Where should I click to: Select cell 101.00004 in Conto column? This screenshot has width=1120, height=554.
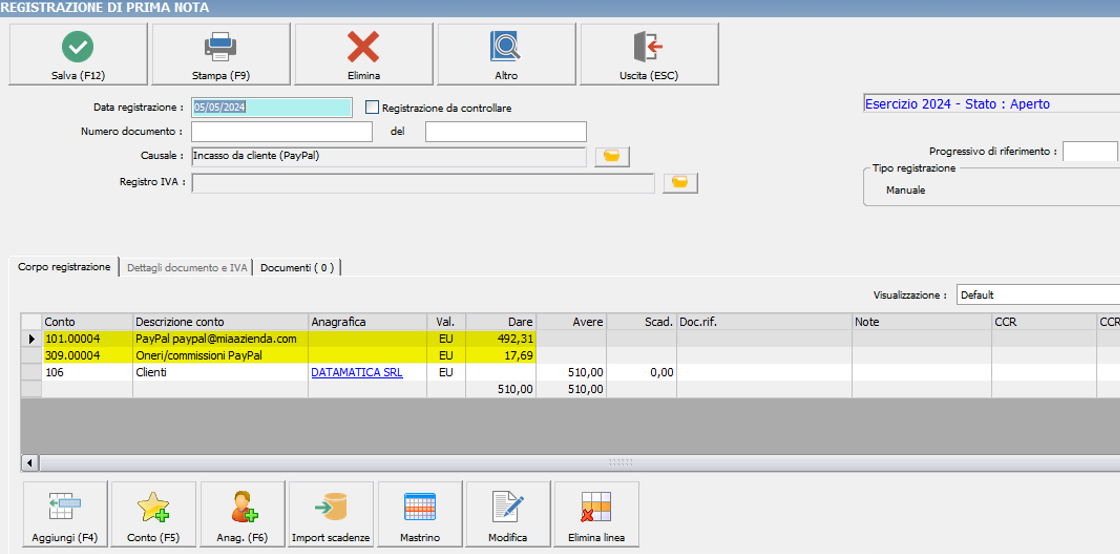(x=88, y=338)
